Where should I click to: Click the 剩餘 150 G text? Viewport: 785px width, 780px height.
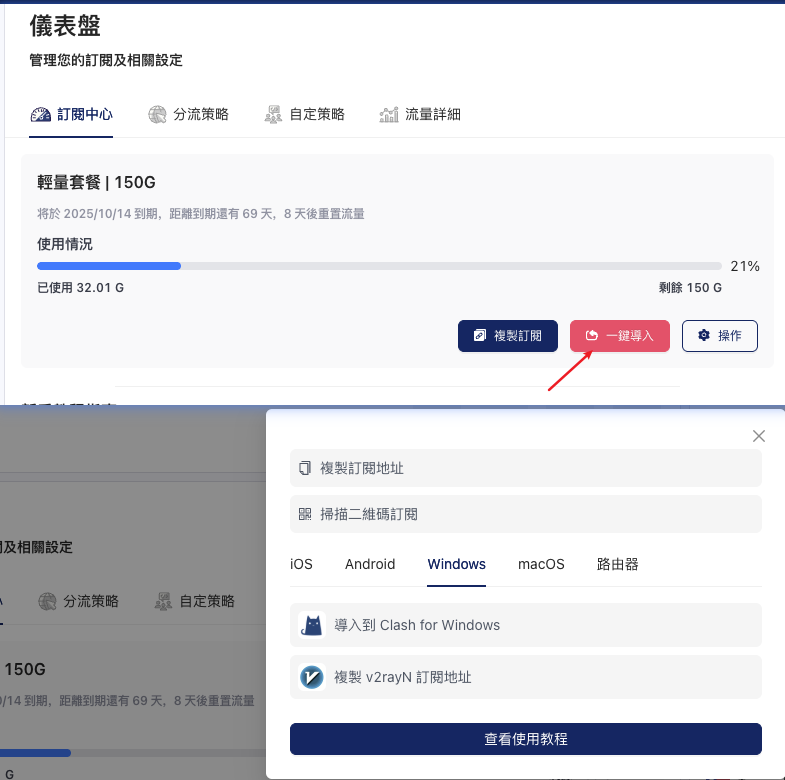click(690, 288)
